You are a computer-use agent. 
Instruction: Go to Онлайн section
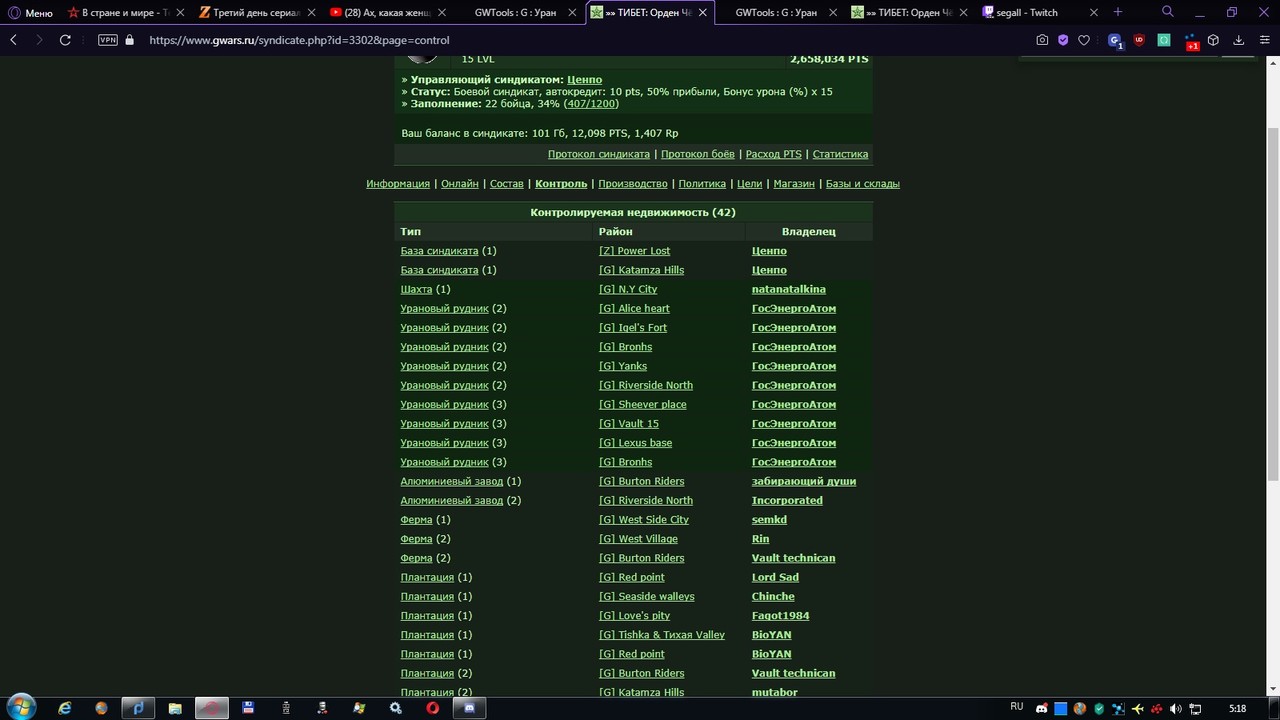tap(460, 183)
